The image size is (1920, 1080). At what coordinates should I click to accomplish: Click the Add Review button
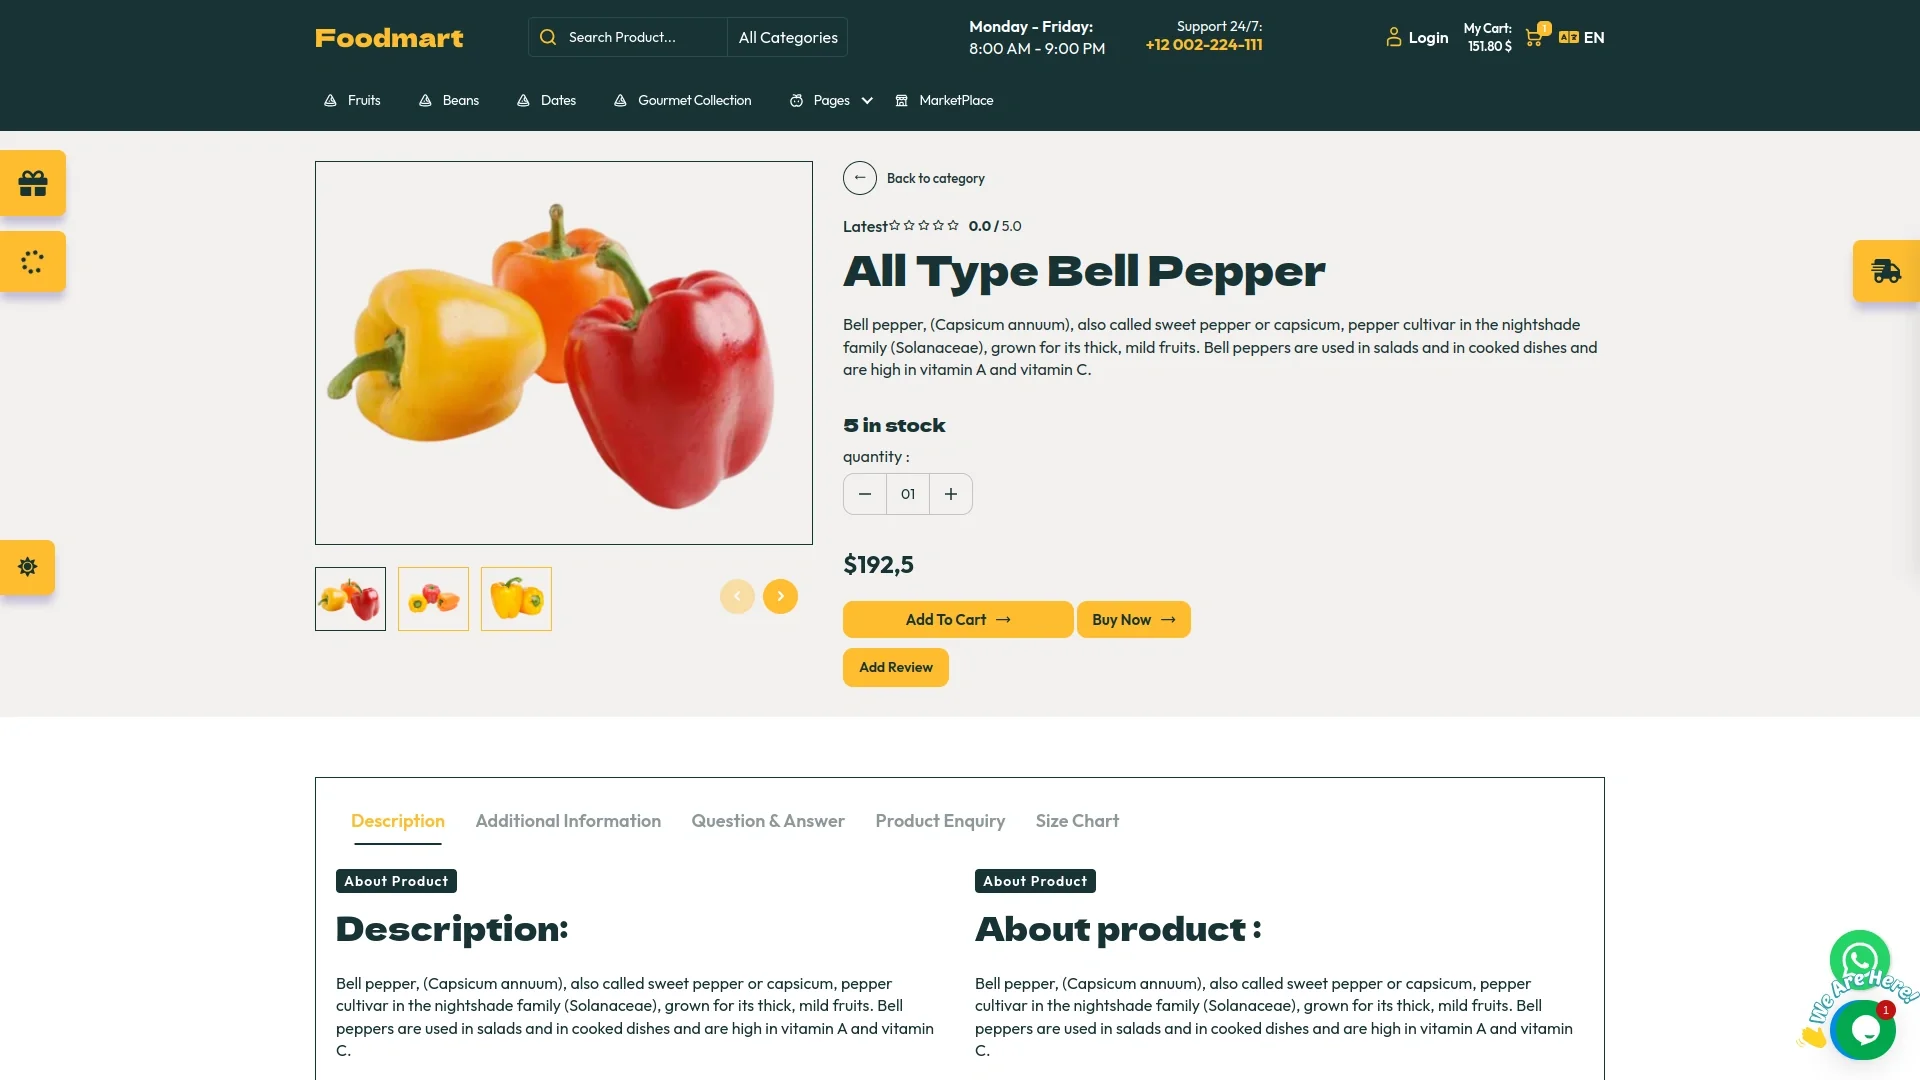pyautogui.click(x=896, y=668)
